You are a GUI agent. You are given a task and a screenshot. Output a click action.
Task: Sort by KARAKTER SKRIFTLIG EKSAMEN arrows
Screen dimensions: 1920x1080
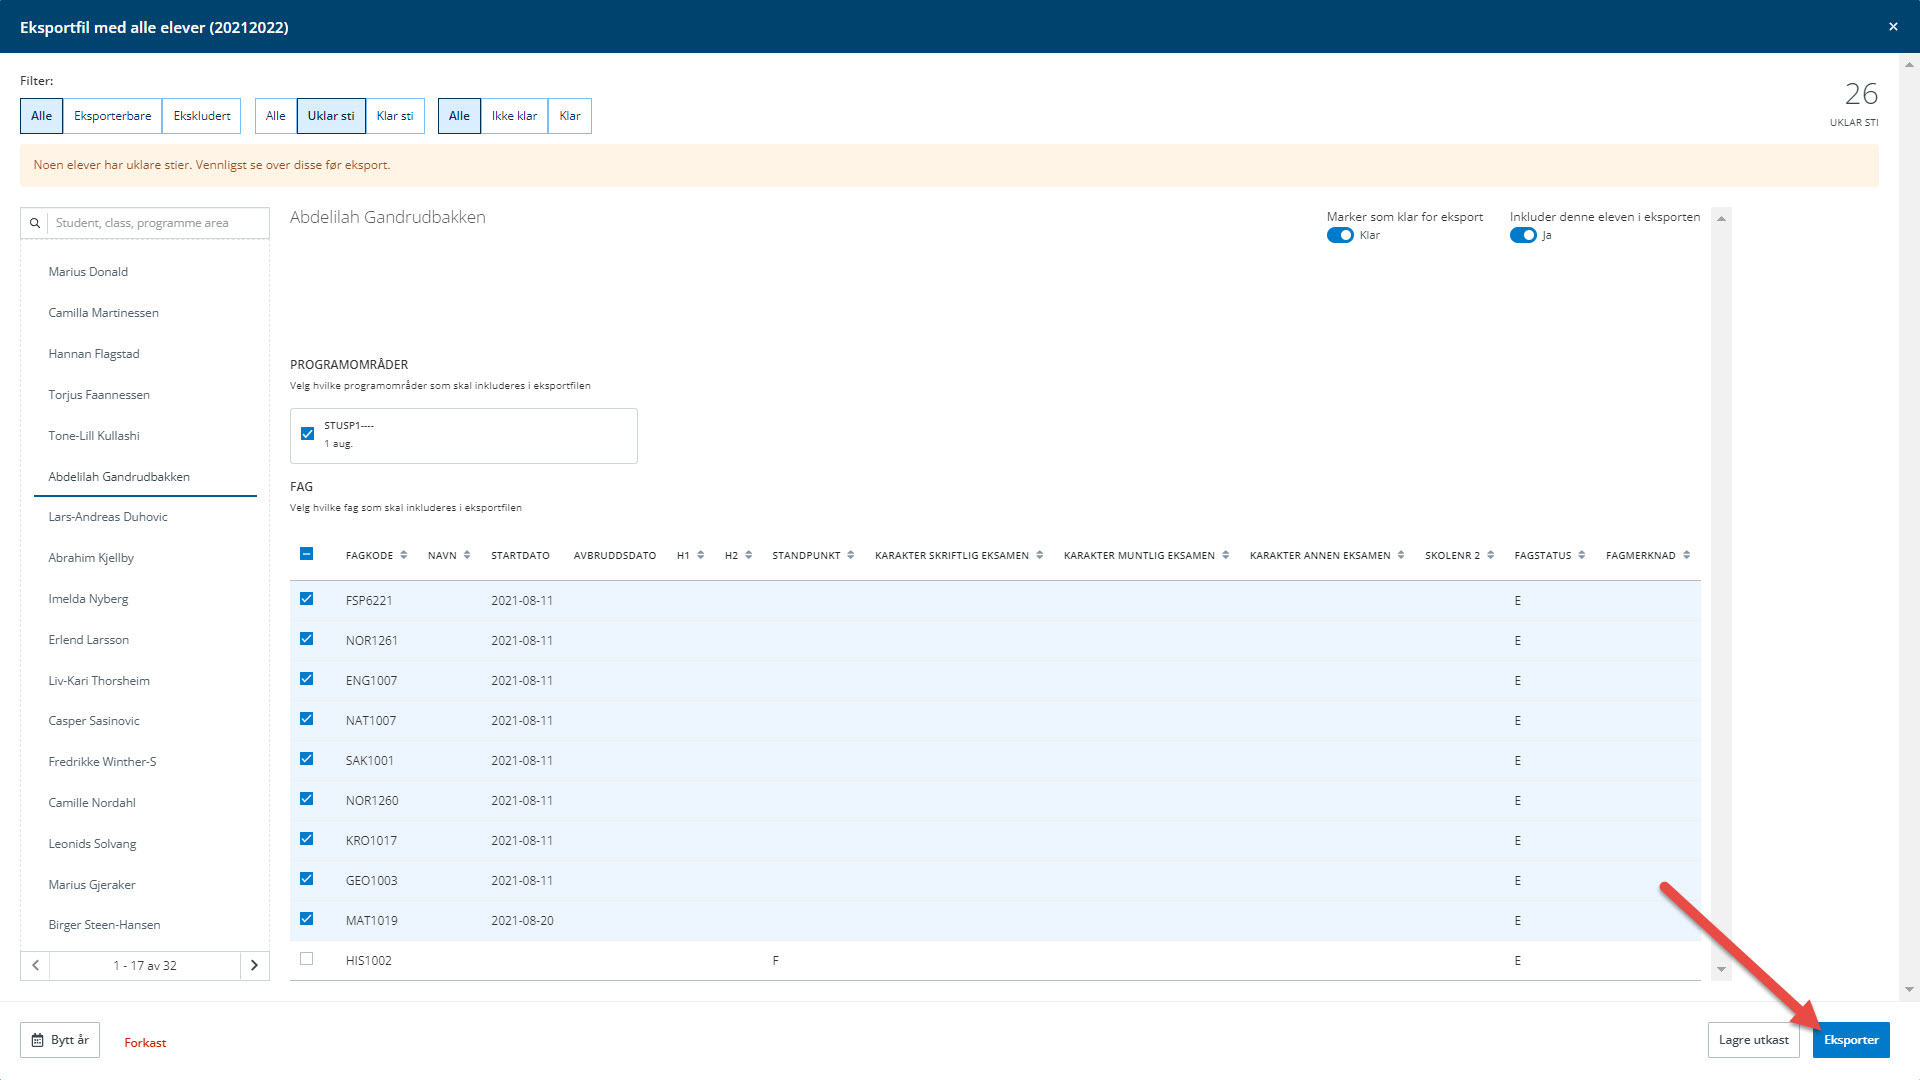pos(1040,555)
